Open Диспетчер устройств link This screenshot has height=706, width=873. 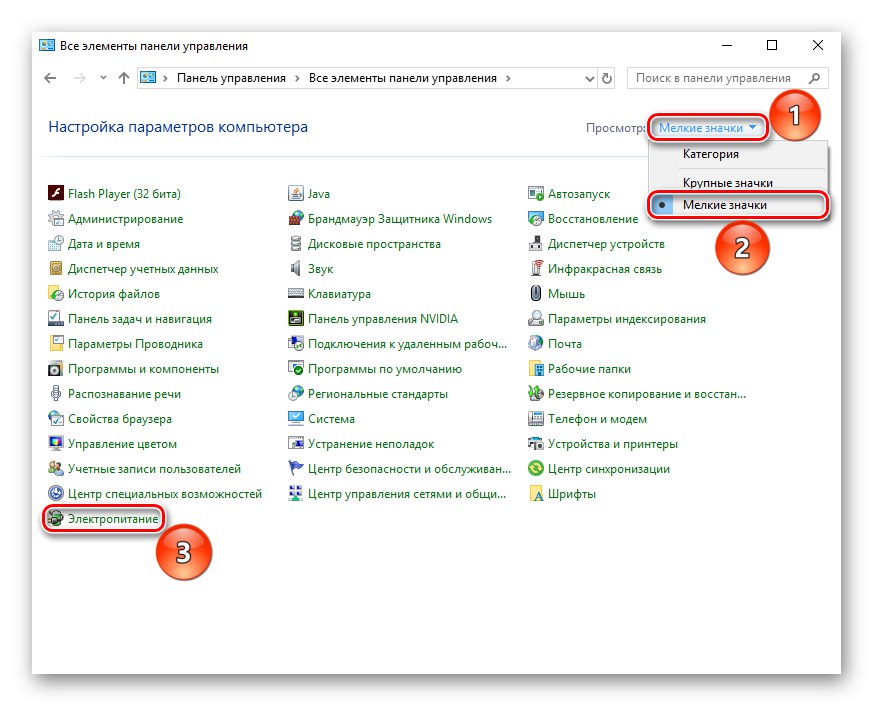click(606, 243)
